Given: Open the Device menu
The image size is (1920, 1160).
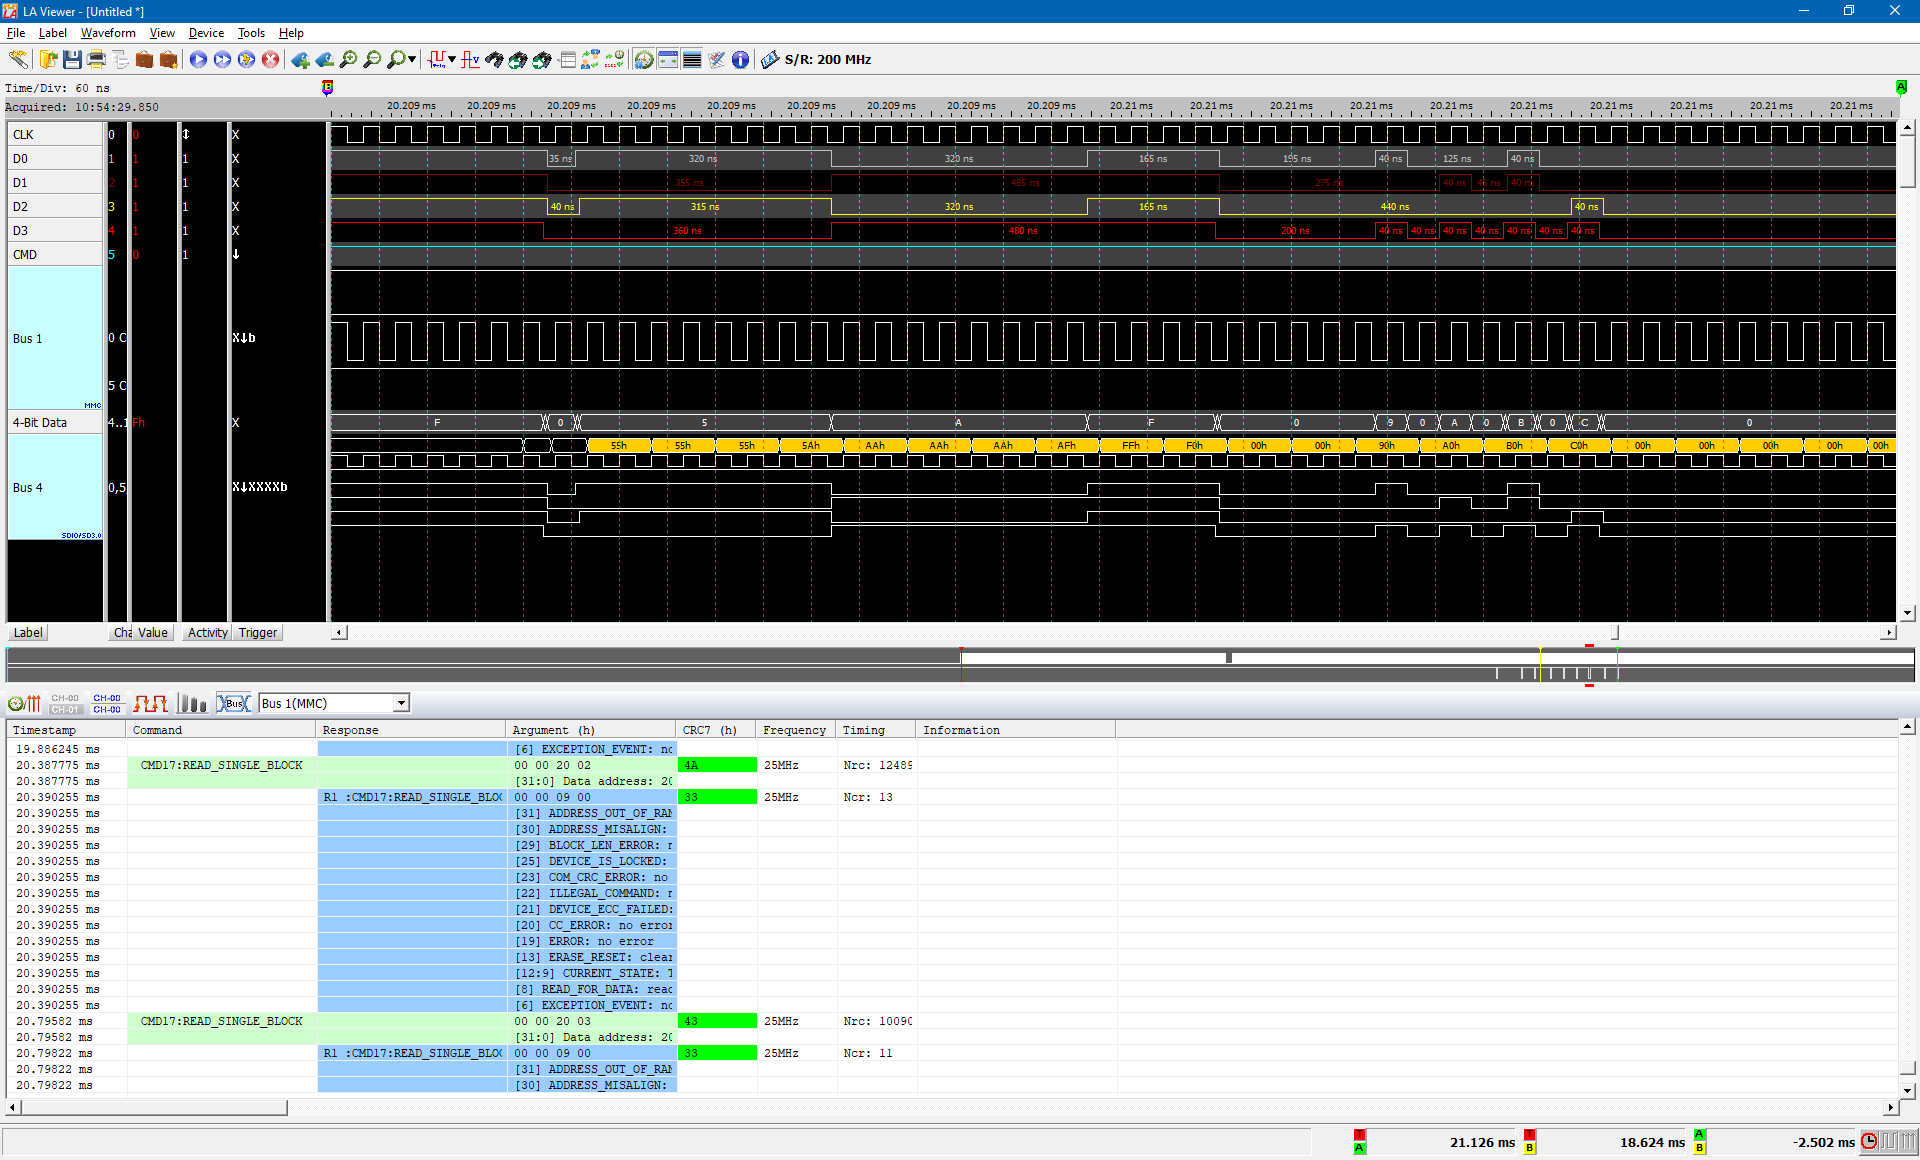Looking at the screenshot, I should click(206, 33).
